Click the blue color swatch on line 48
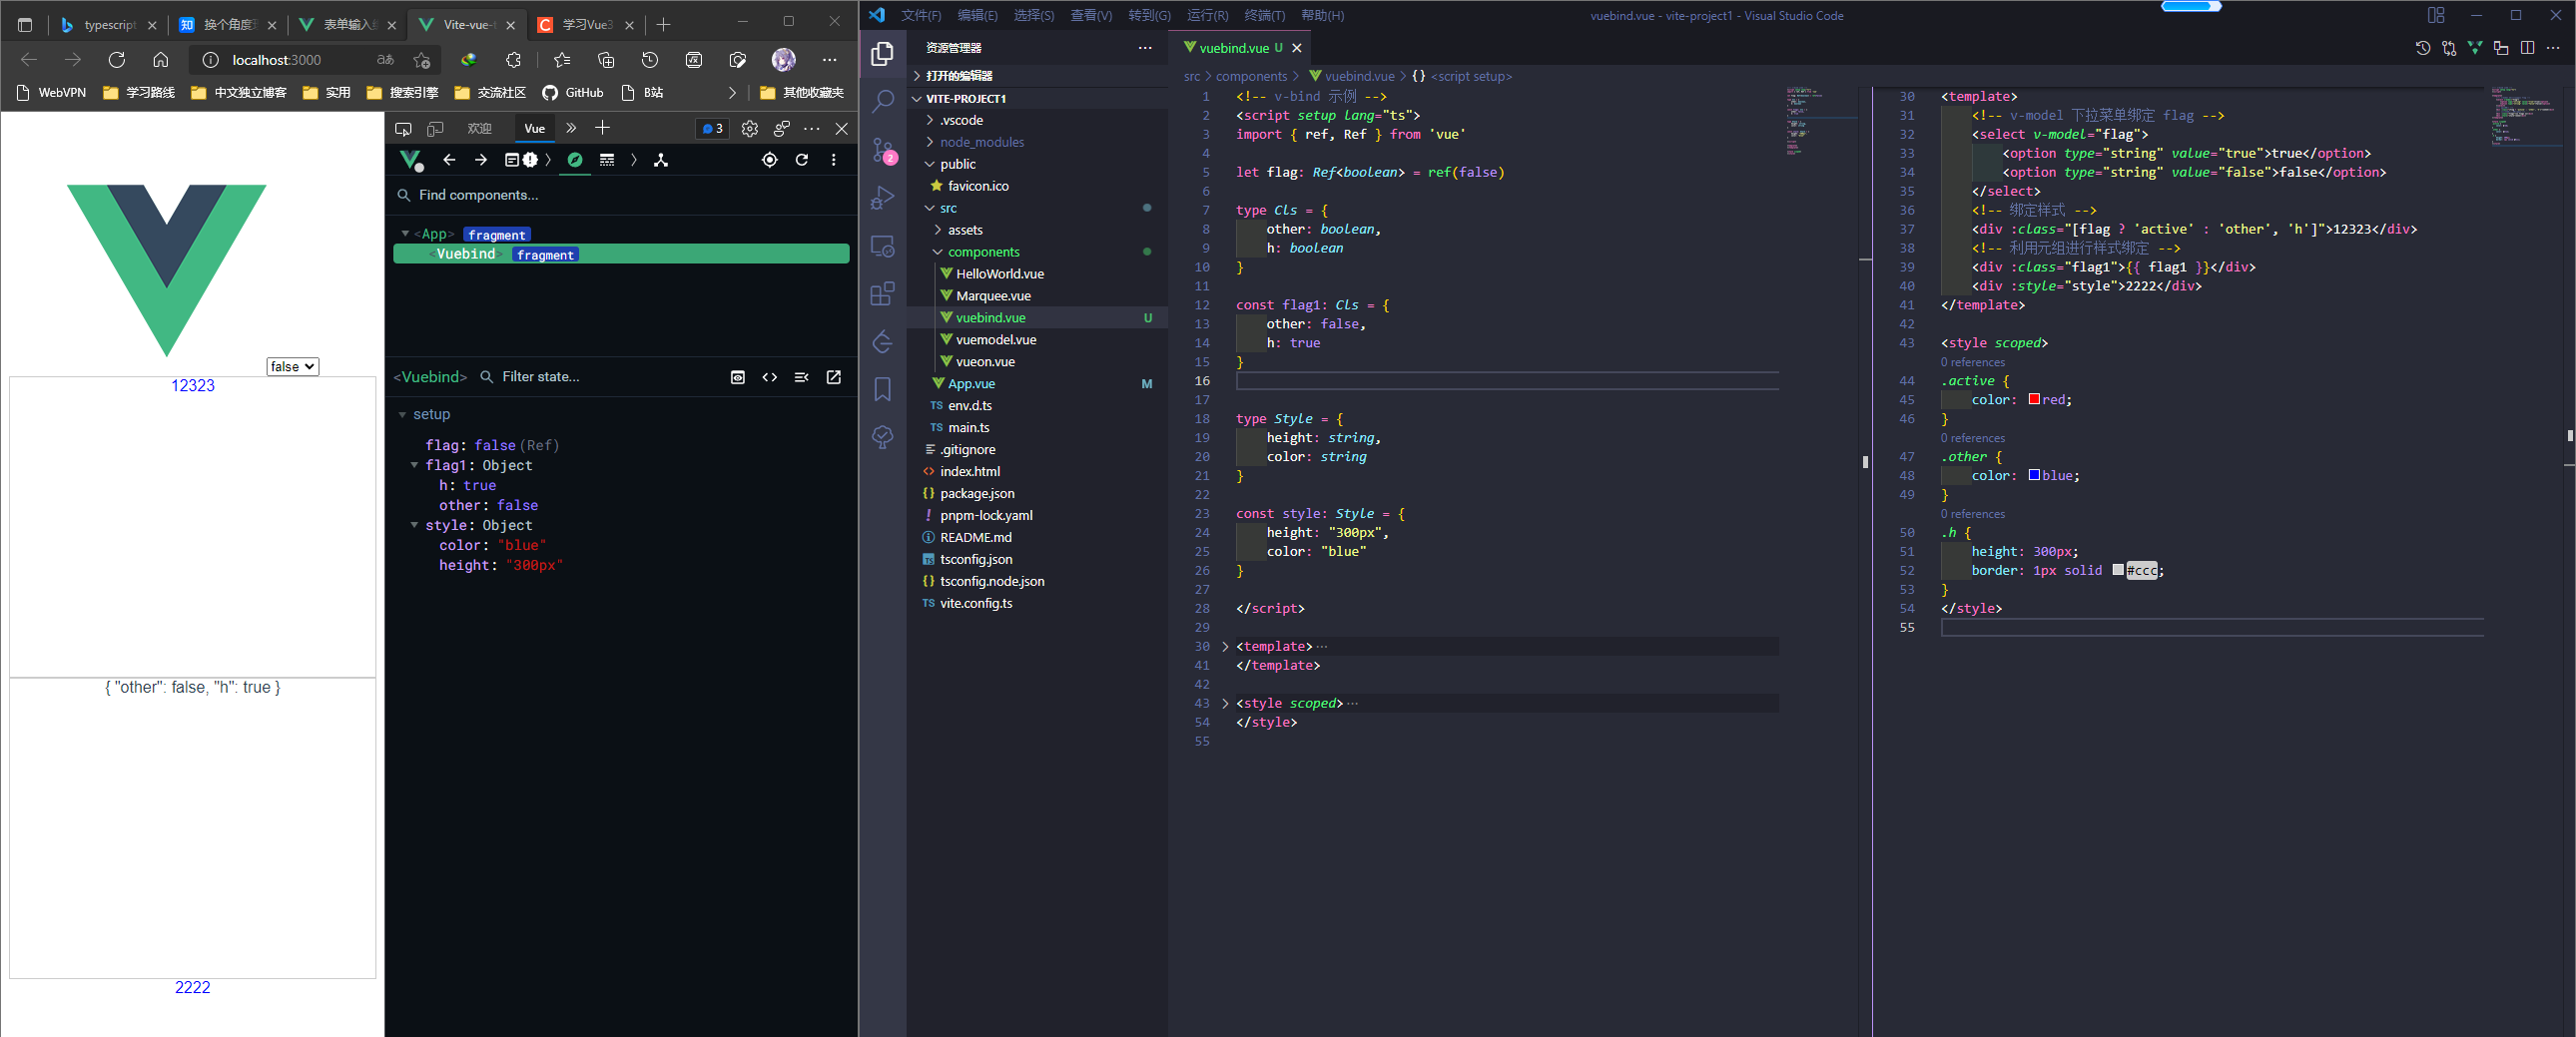The width and height of the screenshot is (2576, 1037). click(2033, 475)
